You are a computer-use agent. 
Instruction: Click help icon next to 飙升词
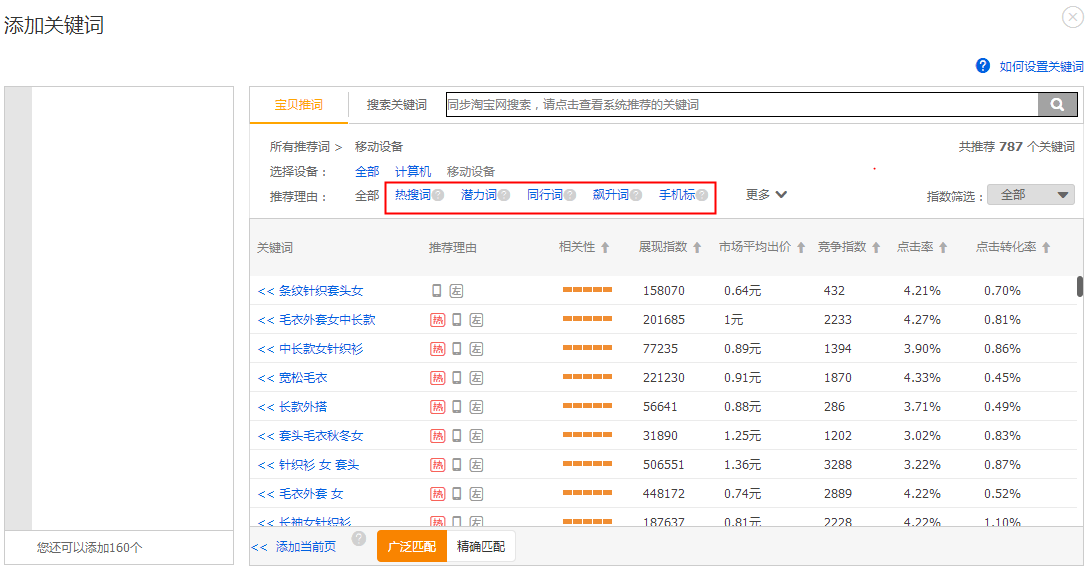(636, 195)
